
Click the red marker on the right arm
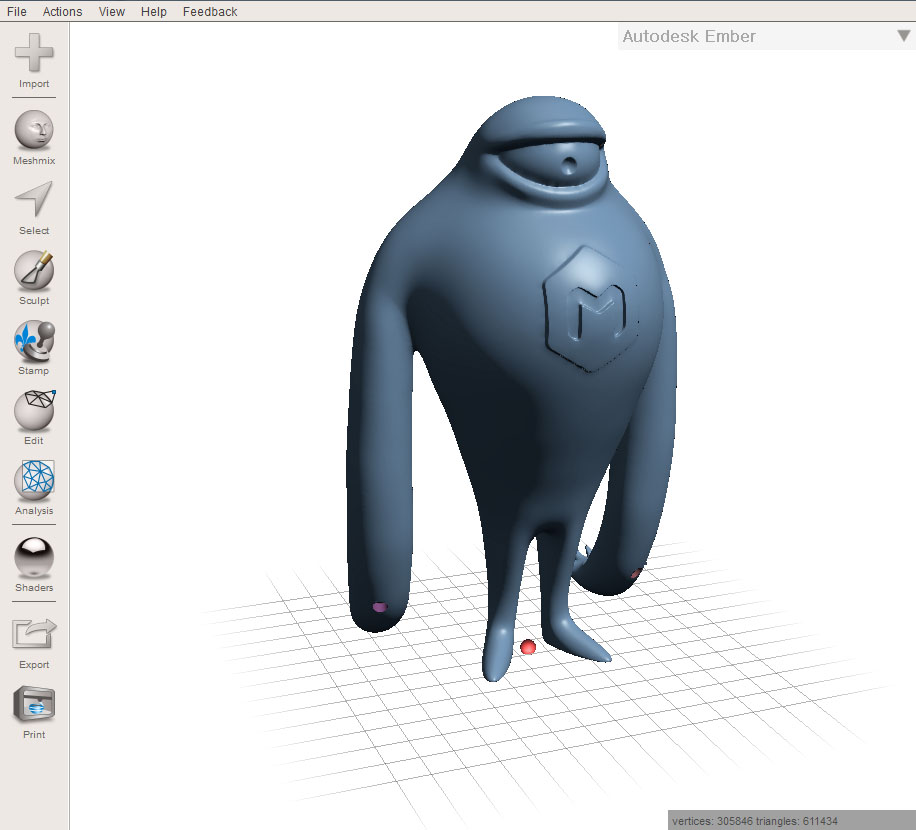tap(636, 574)
